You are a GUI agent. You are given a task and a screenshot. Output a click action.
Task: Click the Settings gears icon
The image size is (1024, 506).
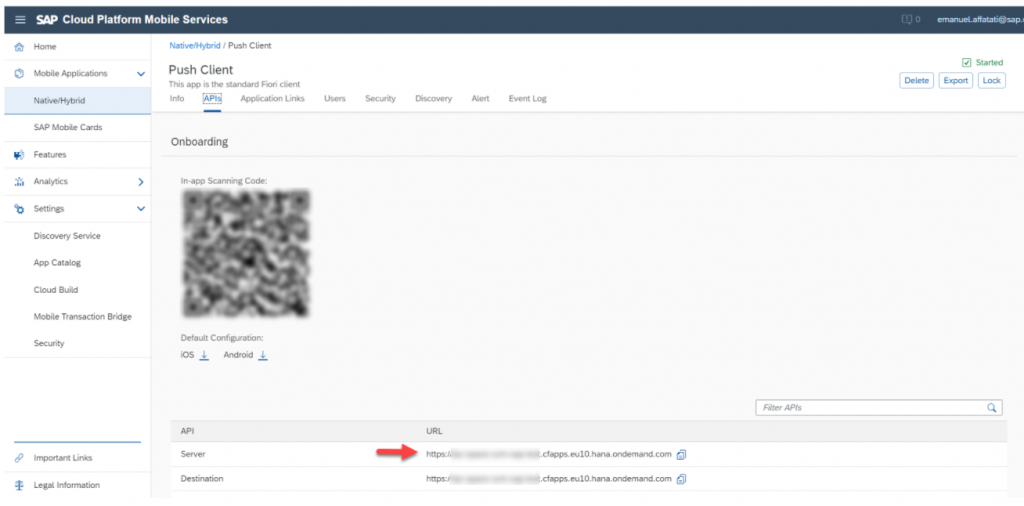coord(20,209)
